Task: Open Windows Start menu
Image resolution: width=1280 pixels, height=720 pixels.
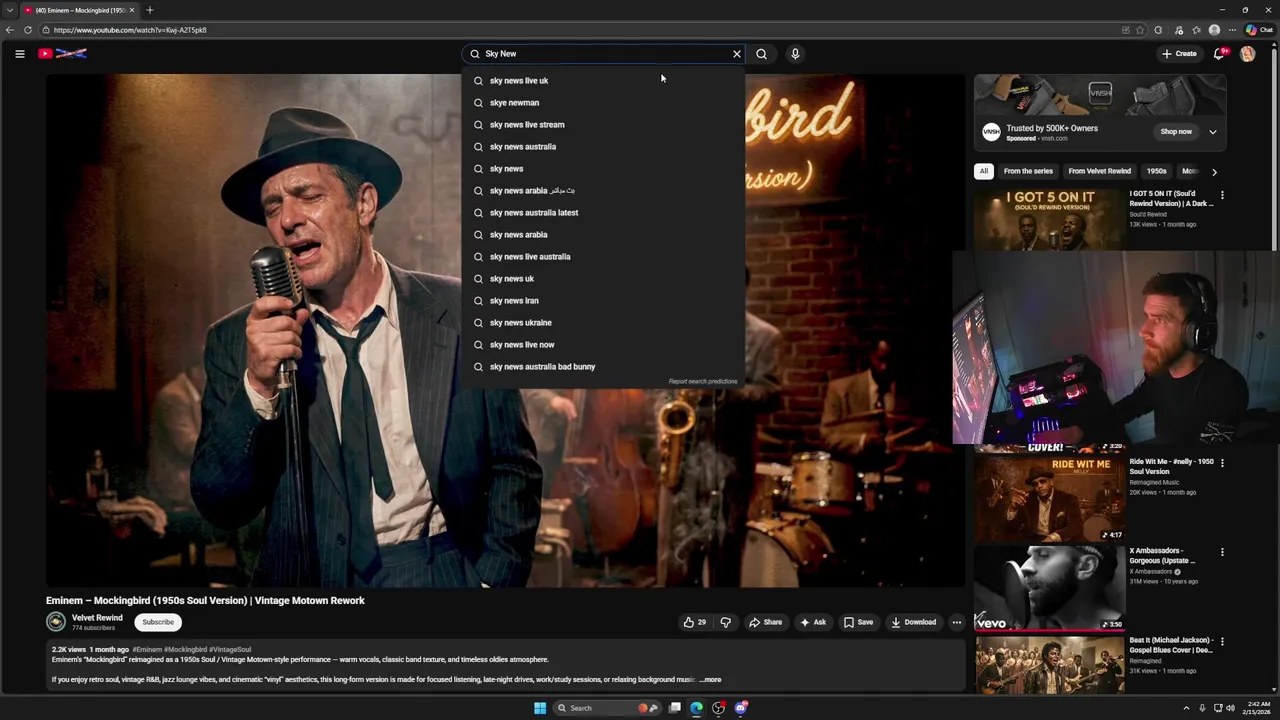Action: click(x=540, y=708)
